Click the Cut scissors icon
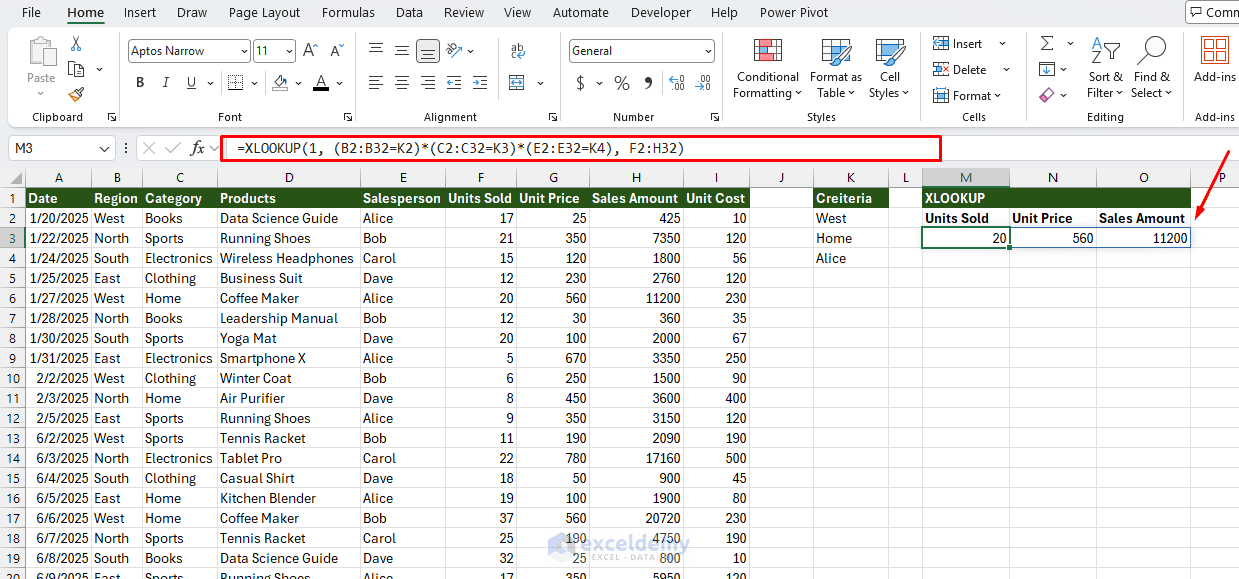Image resolution: width=1239 pixels, height=579 pixels. [76, 45]
